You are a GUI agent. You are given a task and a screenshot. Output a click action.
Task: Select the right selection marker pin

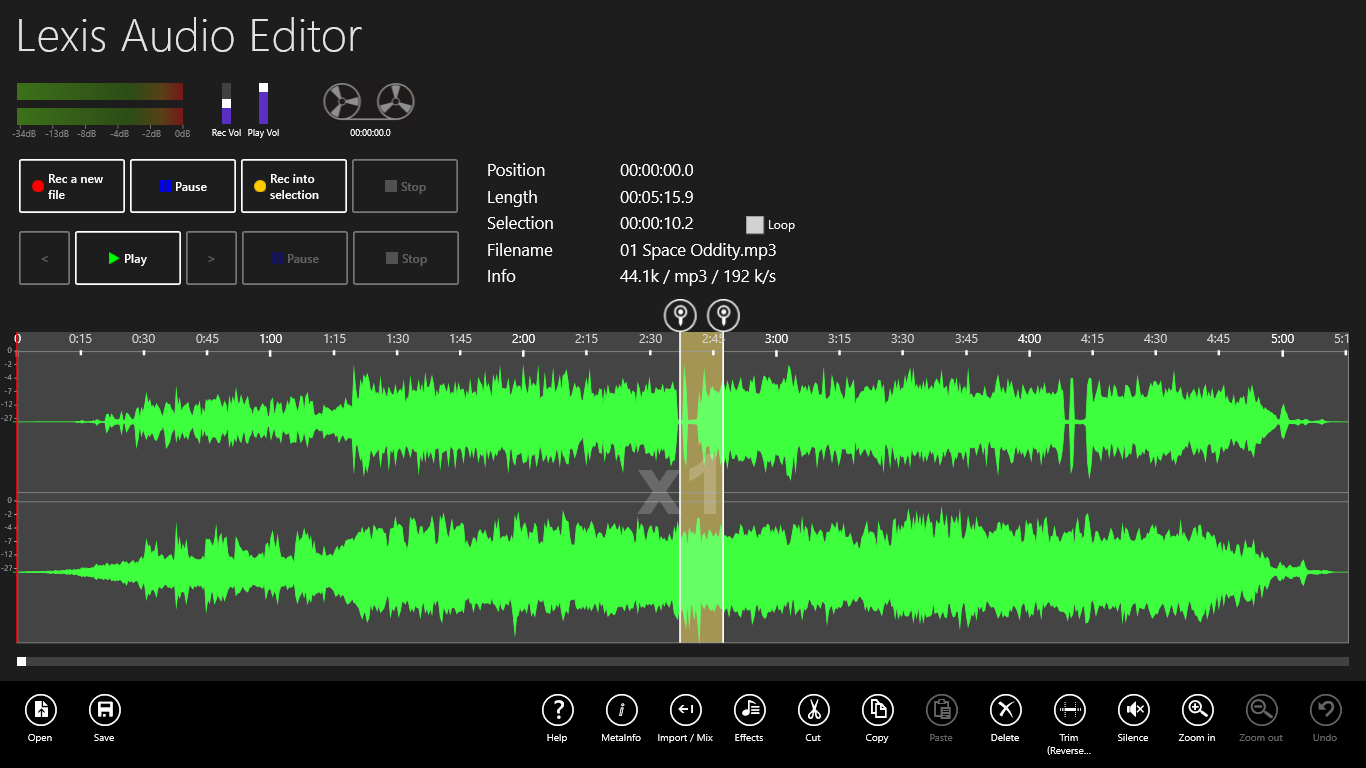click(x=723, y=315)
